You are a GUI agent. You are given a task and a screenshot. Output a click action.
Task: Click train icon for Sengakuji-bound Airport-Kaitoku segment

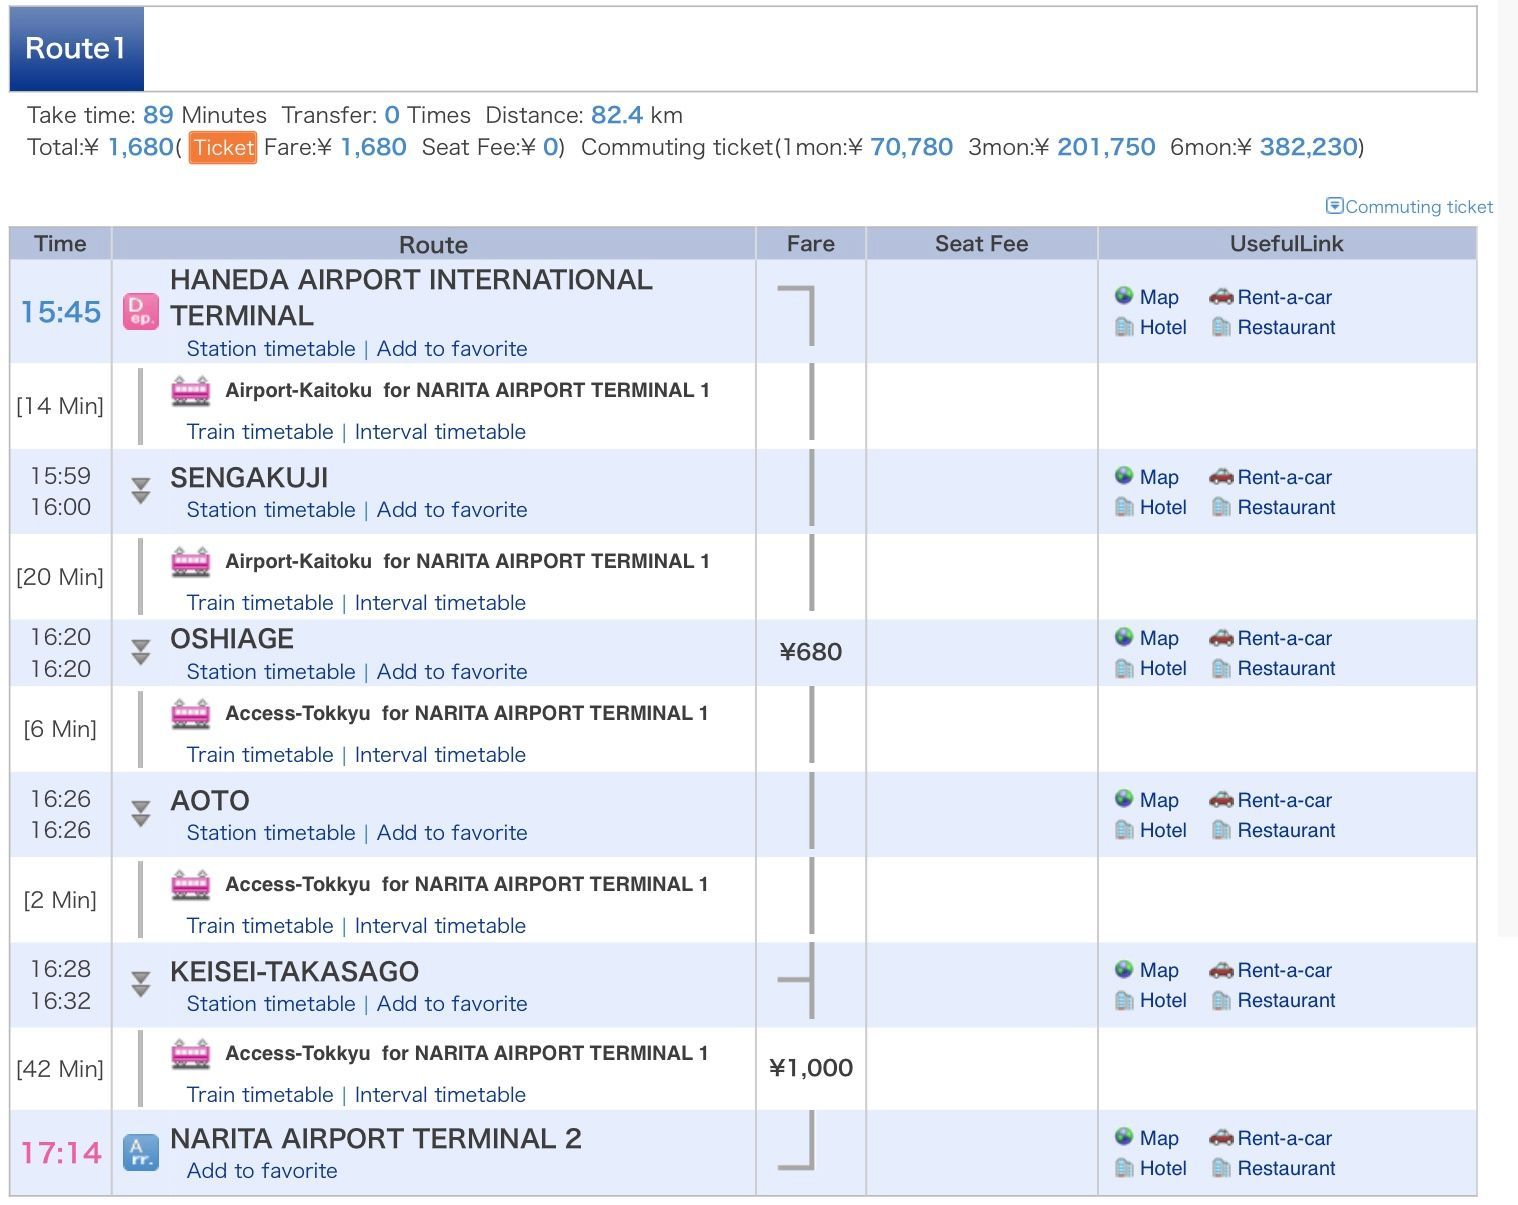190,390
